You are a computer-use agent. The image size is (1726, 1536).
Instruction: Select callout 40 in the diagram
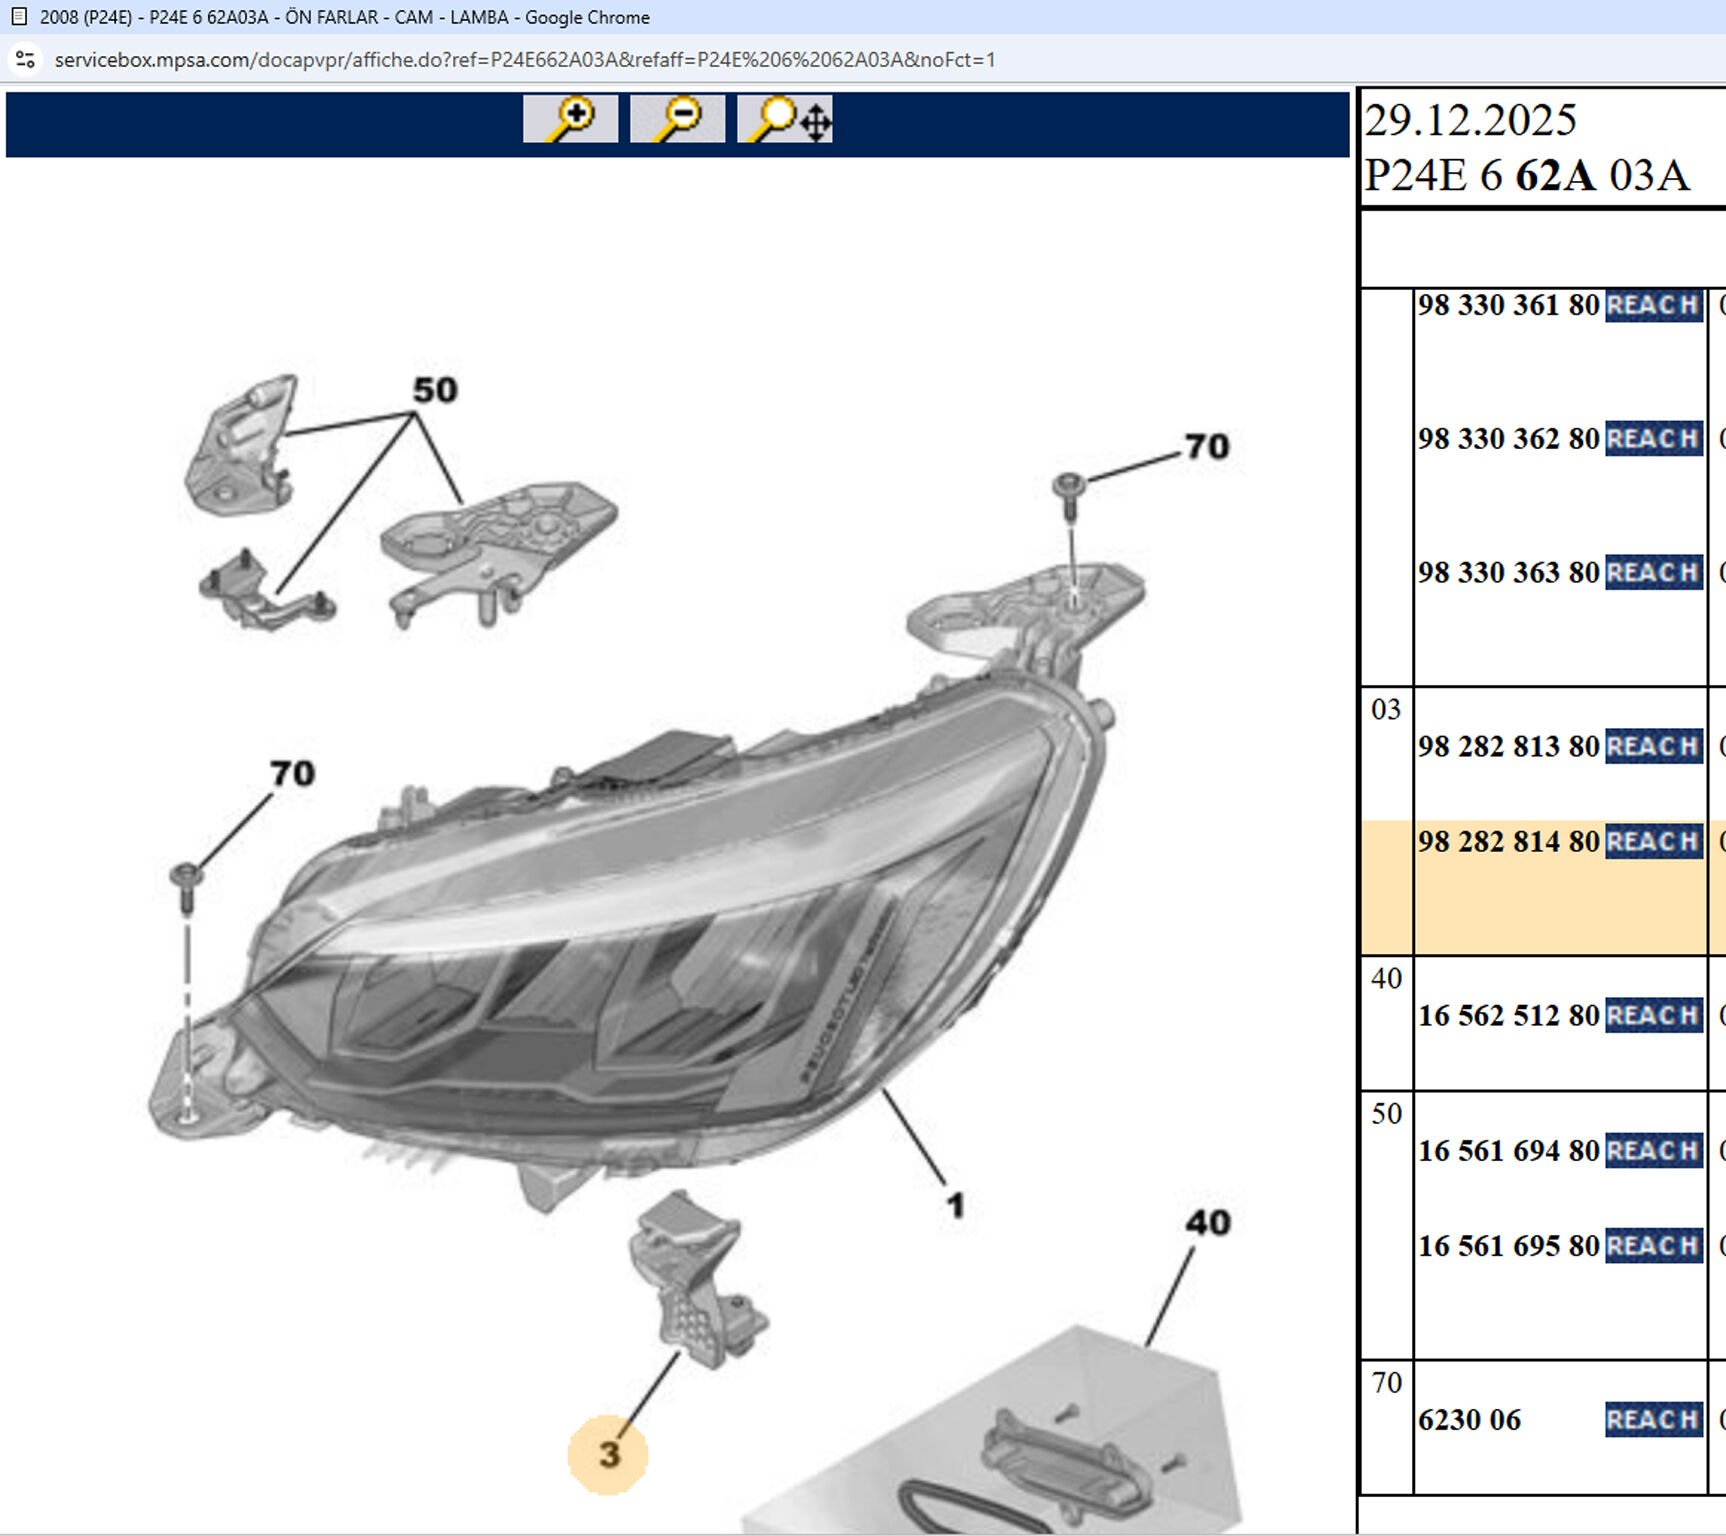coord(1207,1222)
